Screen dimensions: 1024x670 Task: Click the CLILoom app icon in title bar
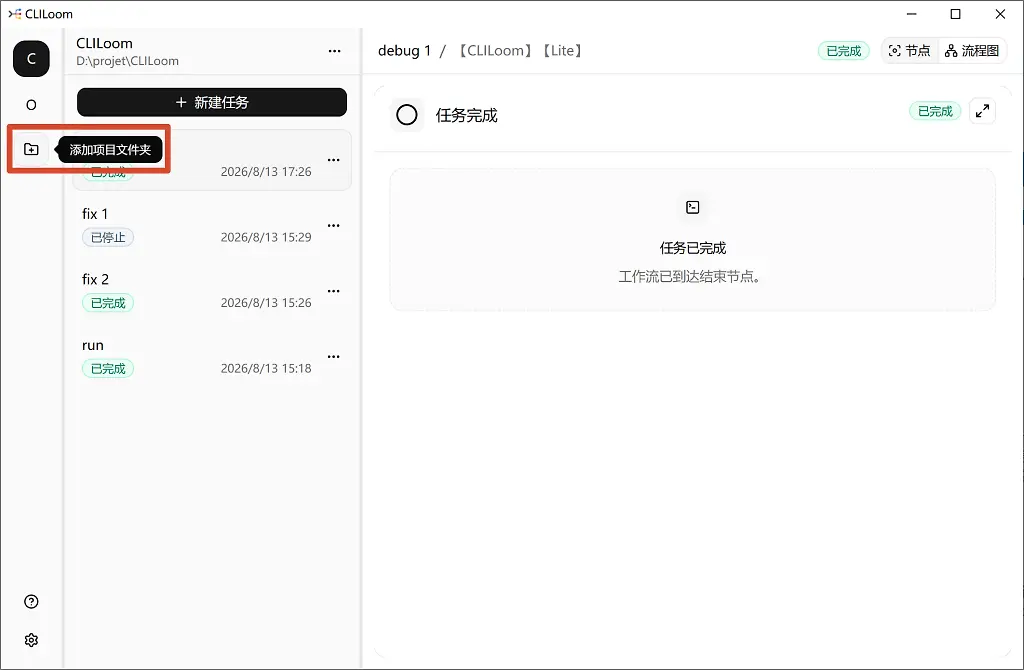click(14, 14)
